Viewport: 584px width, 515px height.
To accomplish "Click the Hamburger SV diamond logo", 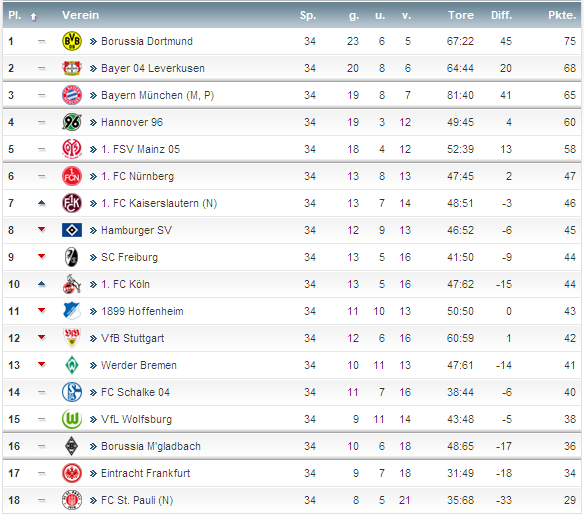I will 72,230.
